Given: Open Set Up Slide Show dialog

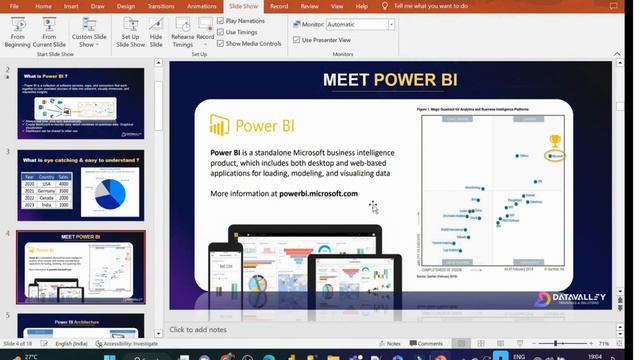Looking at the screenshot, I should [131, 32].
